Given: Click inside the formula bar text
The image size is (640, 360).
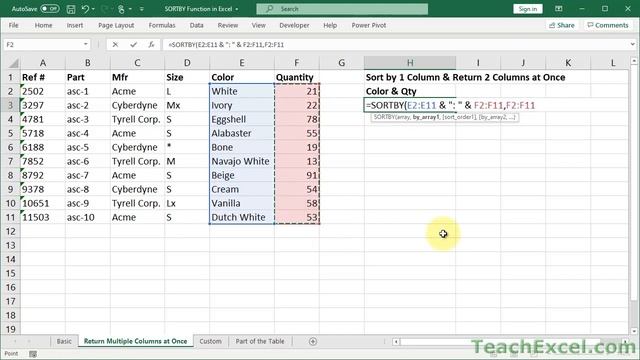Looking at the screenshot, I should pyautogui.click(x=226, y=44).
